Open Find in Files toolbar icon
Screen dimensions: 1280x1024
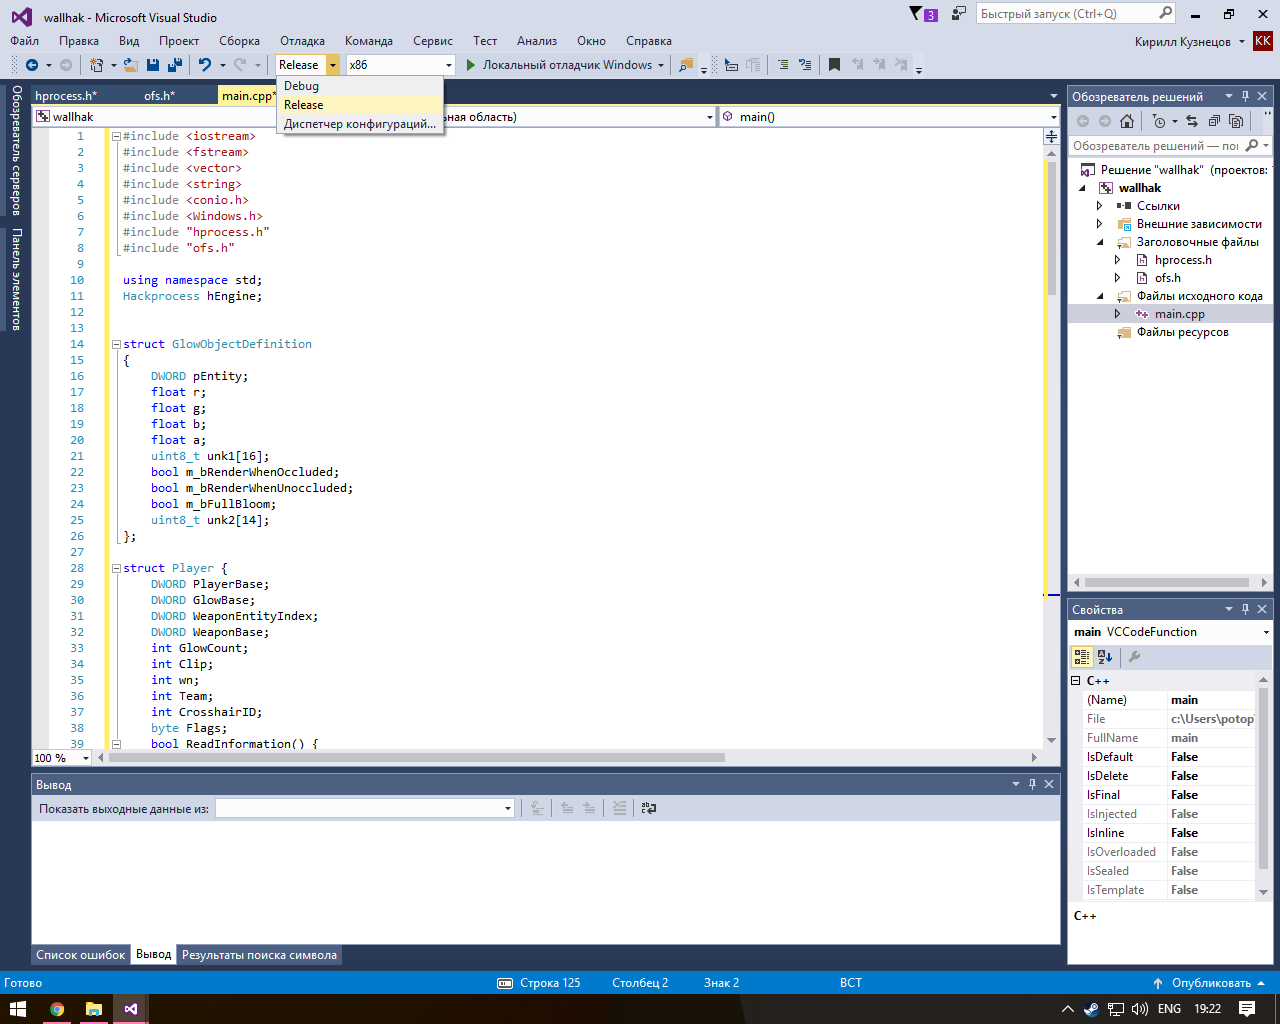pyautogui.click(x=686, y=65)
